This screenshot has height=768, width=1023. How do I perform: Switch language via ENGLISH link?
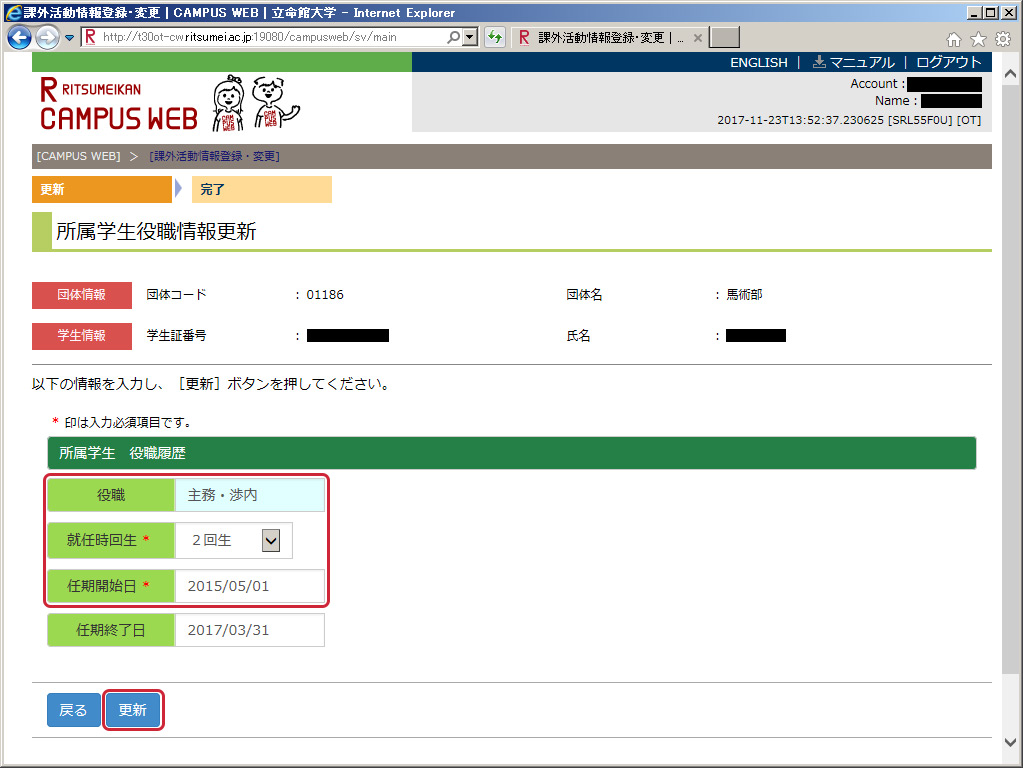pos(758,62)
